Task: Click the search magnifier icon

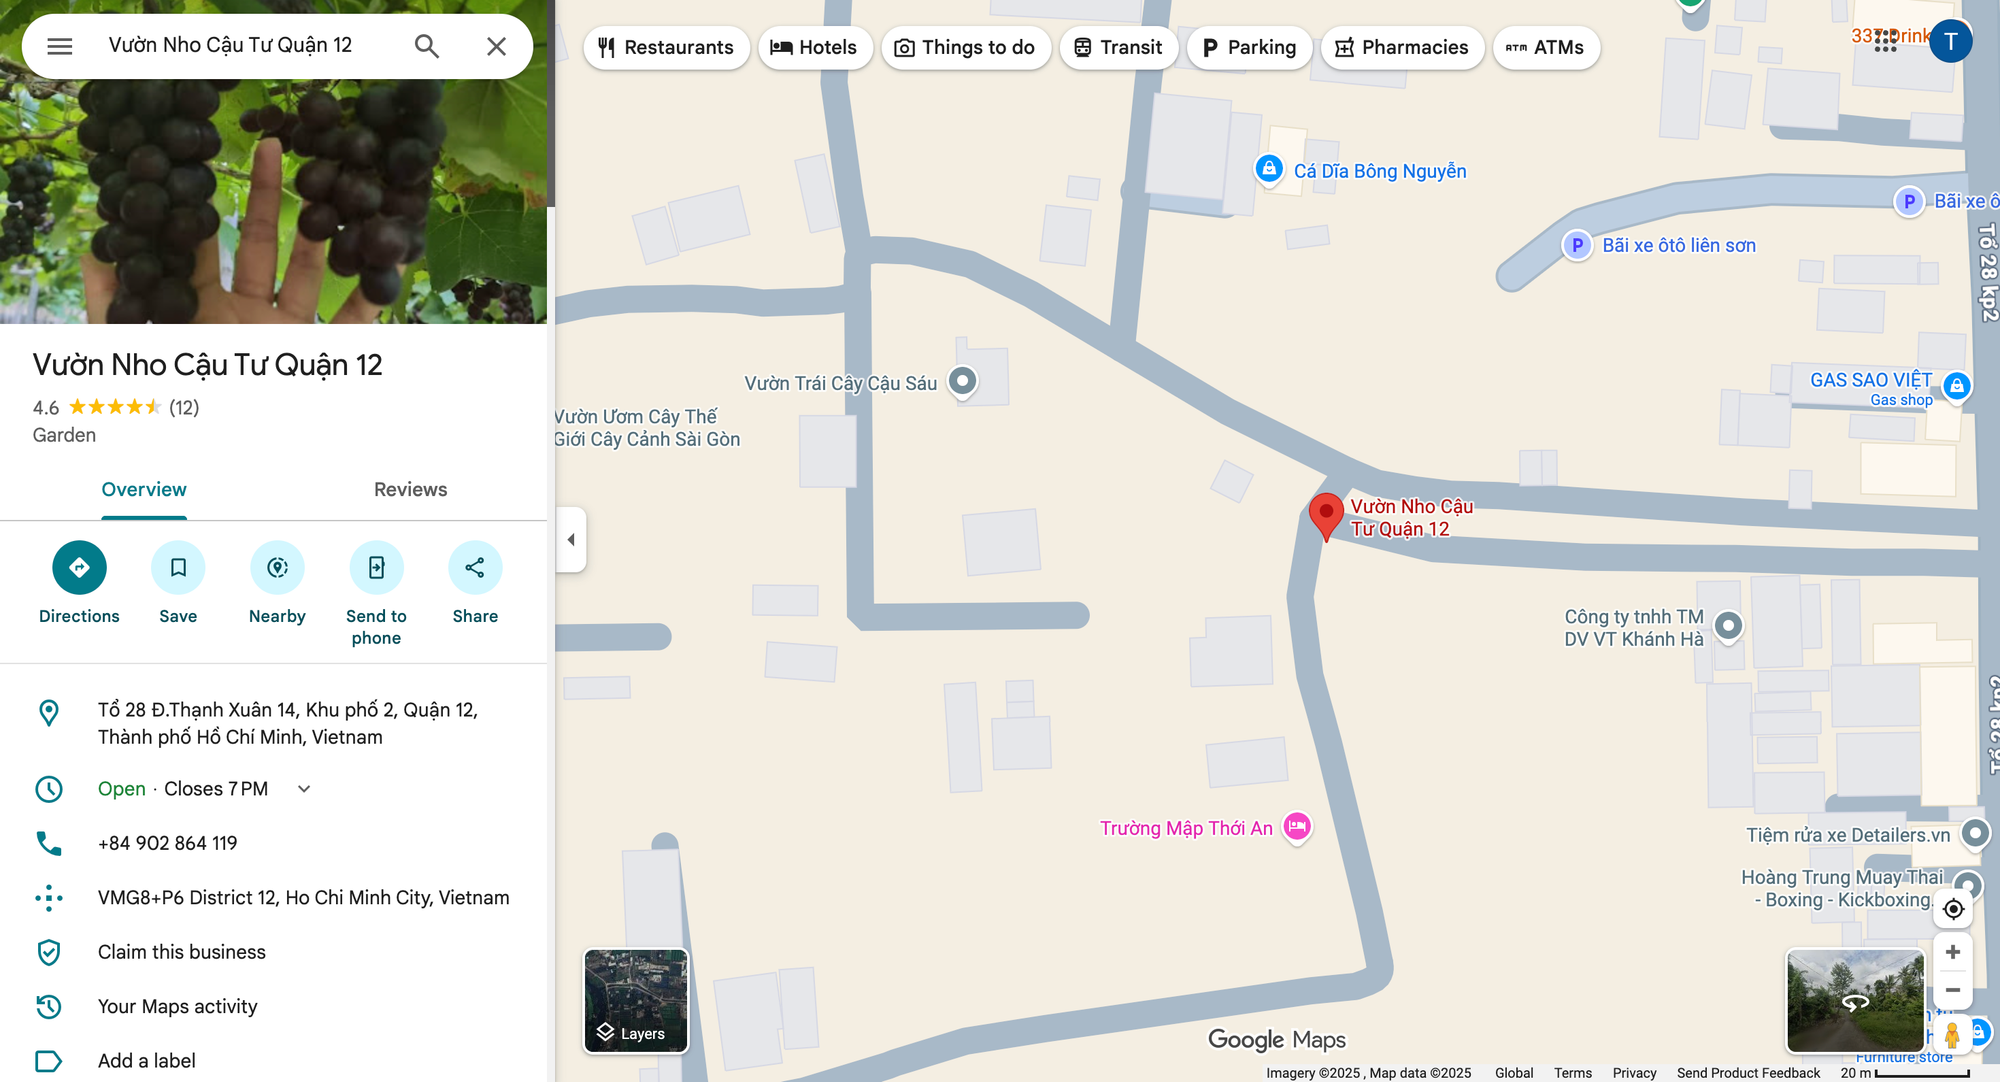Action: 427,46
